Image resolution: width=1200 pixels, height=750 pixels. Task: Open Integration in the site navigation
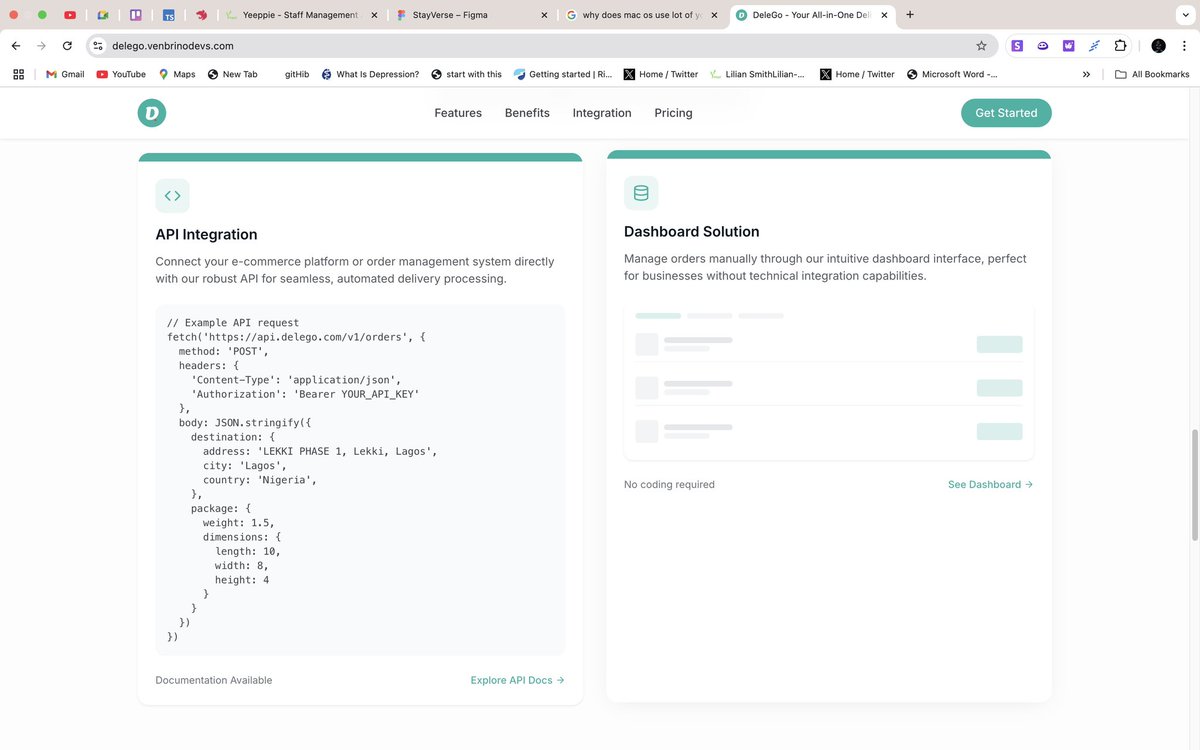[x=602, y=113]
